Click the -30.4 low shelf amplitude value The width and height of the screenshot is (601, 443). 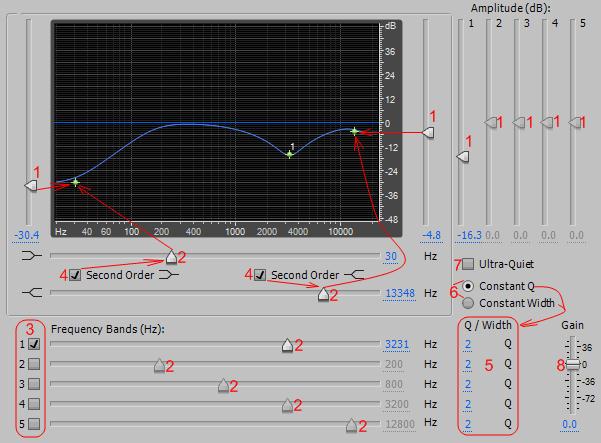[26, 236]
